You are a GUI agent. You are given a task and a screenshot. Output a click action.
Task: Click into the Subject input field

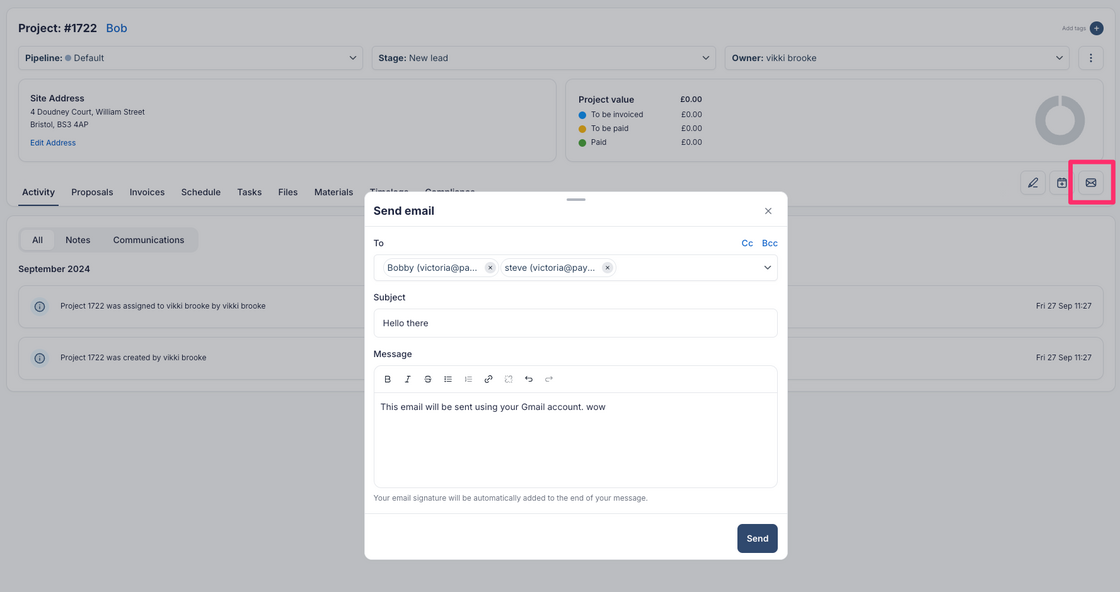(x=575, y=323)
